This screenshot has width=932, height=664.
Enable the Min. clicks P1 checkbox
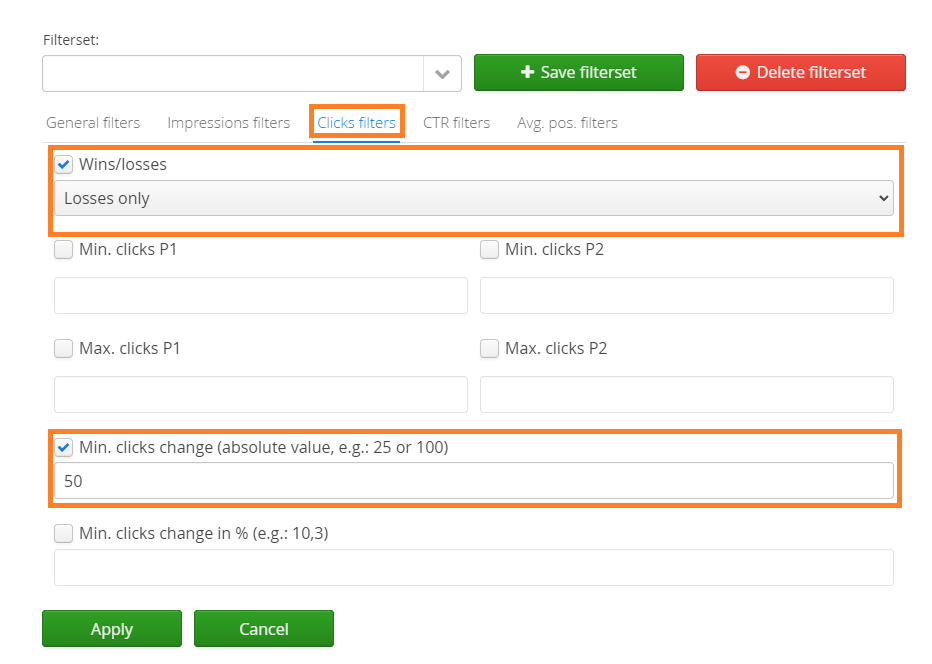pos(64,249)
